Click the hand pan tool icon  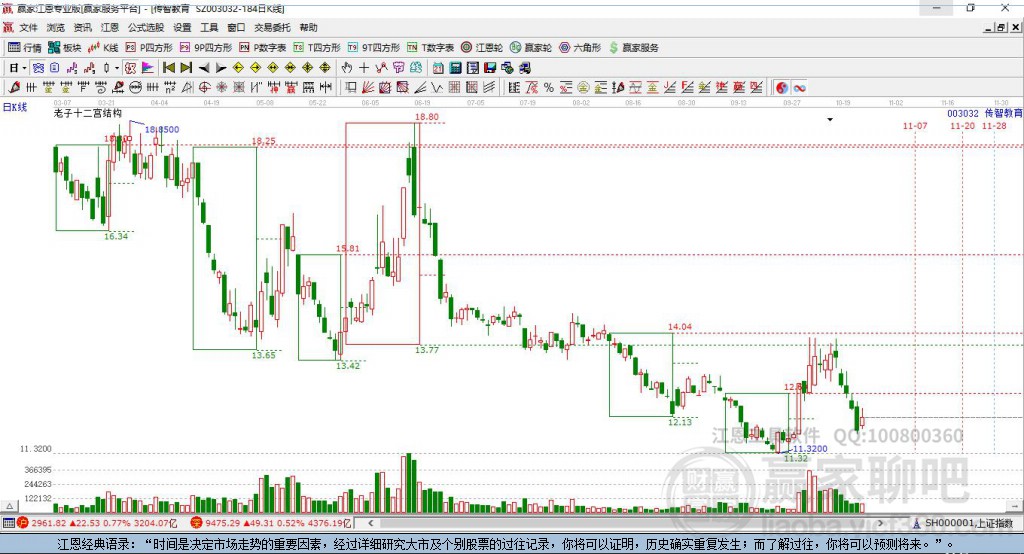pyautogui.click(x=347, y=68)
